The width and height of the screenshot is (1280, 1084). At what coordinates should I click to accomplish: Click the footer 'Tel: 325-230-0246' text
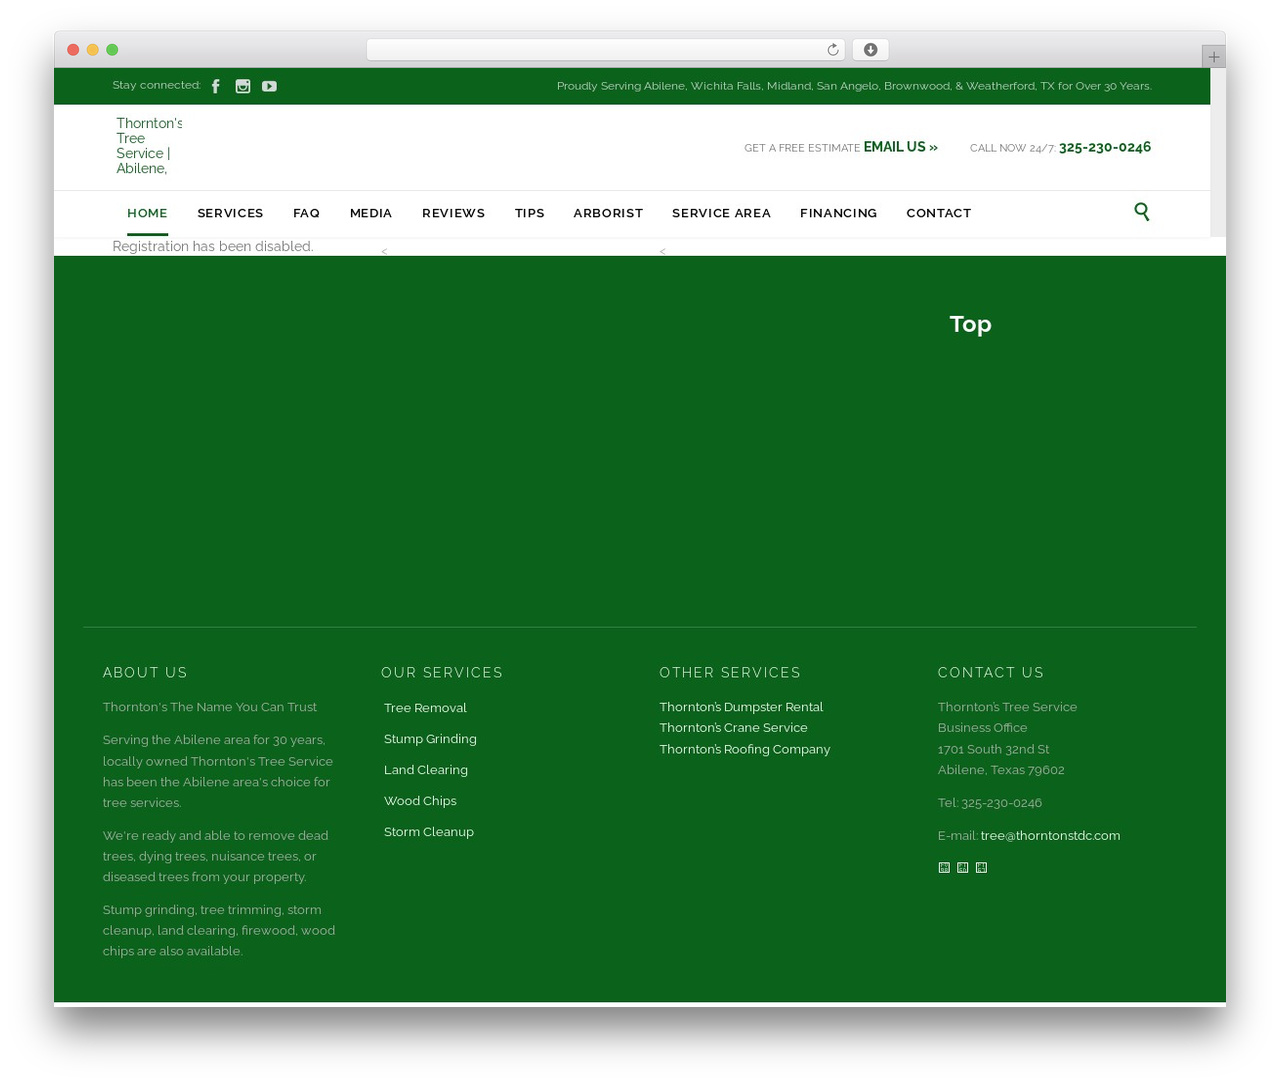(x=990, y=803)
